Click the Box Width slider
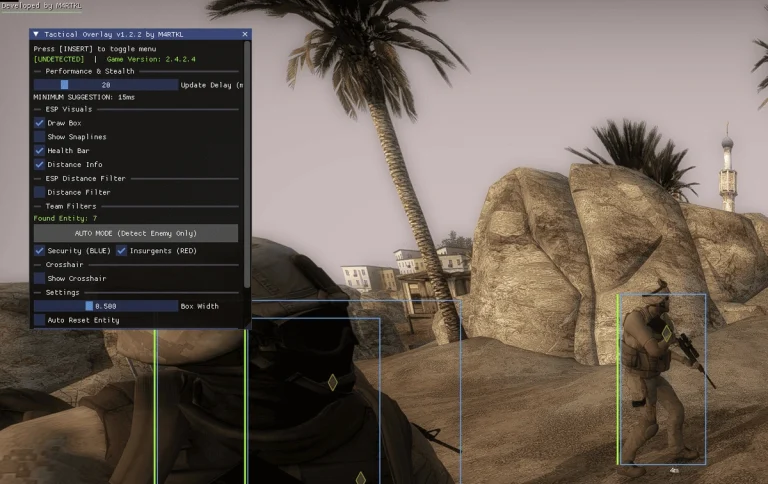Screen dimensions: 768x484 106,306
